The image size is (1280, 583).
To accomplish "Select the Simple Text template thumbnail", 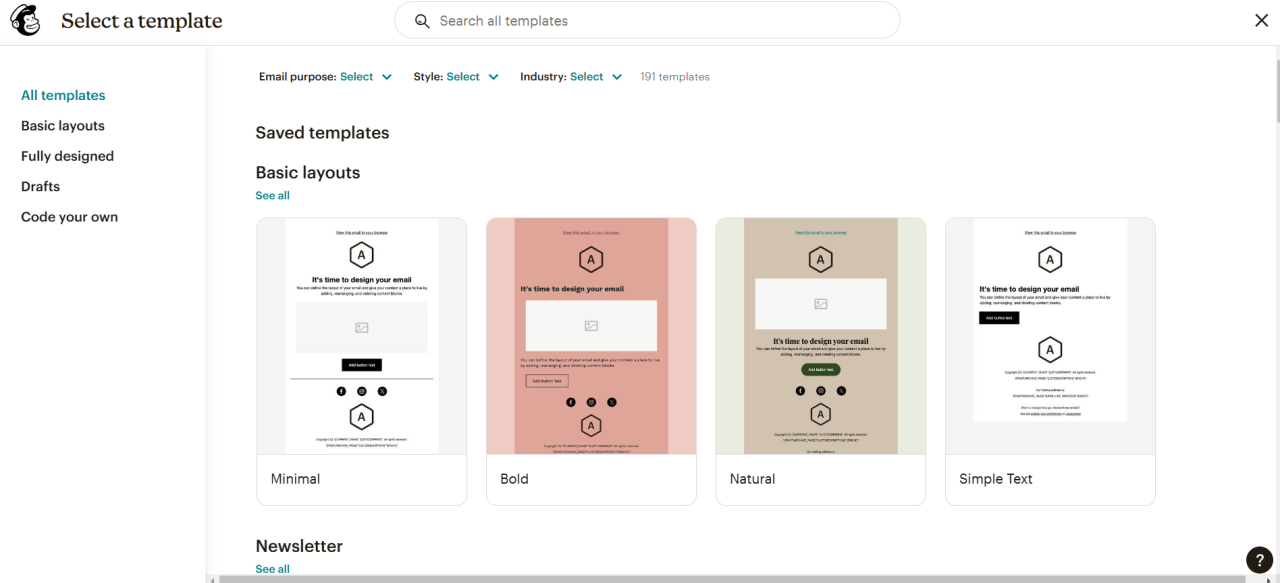I will [x=1050, y=335].
